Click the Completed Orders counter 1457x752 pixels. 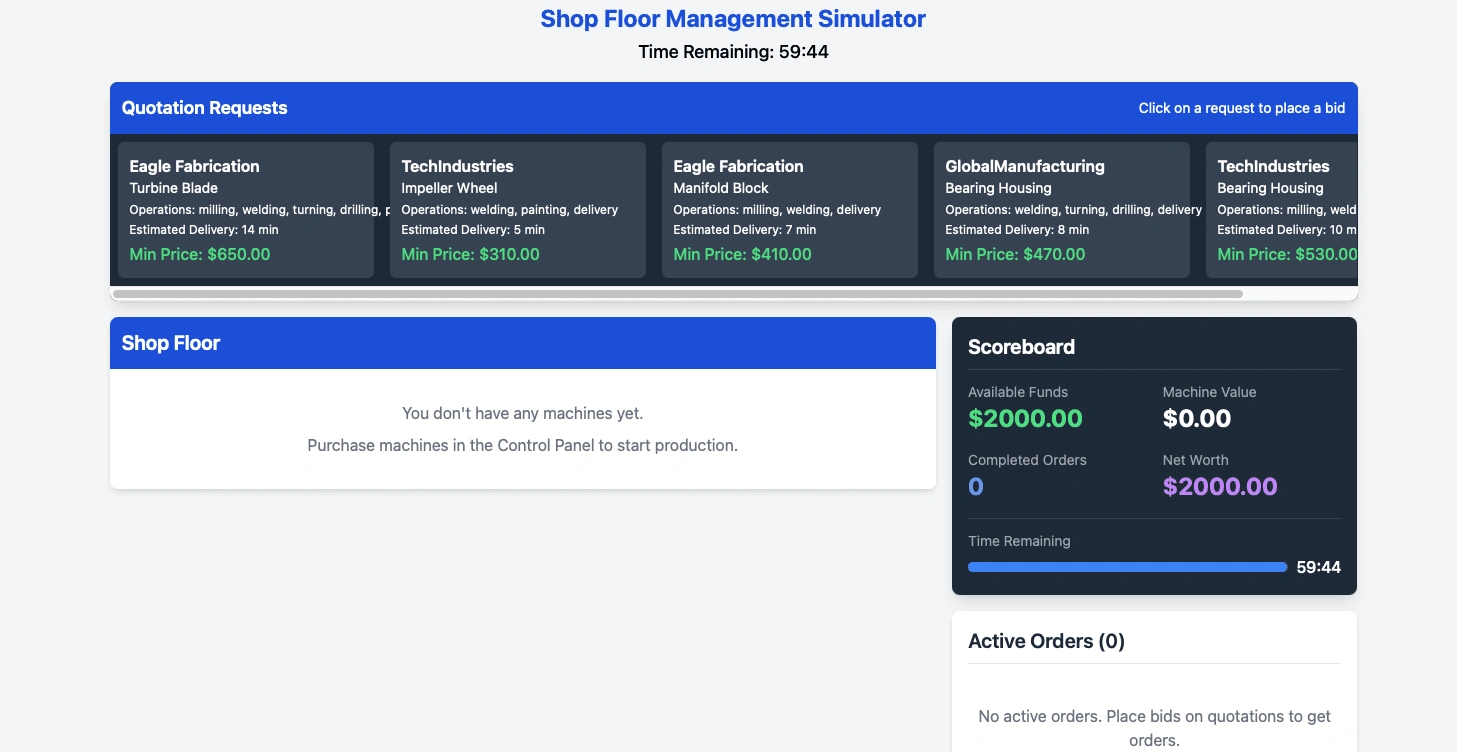click(x=974, y=487)
